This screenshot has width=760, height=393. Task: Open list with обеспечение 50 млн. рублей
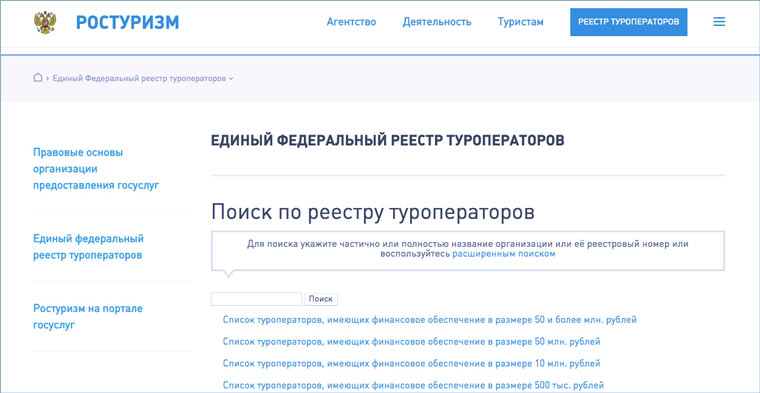412,342
